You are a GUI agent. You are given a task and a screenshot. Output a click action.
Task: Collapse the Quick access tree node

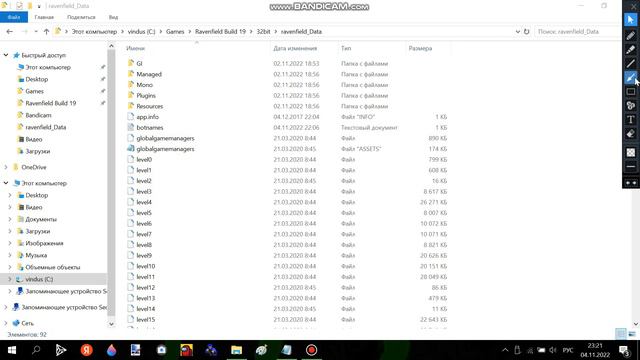pos(6,55)
